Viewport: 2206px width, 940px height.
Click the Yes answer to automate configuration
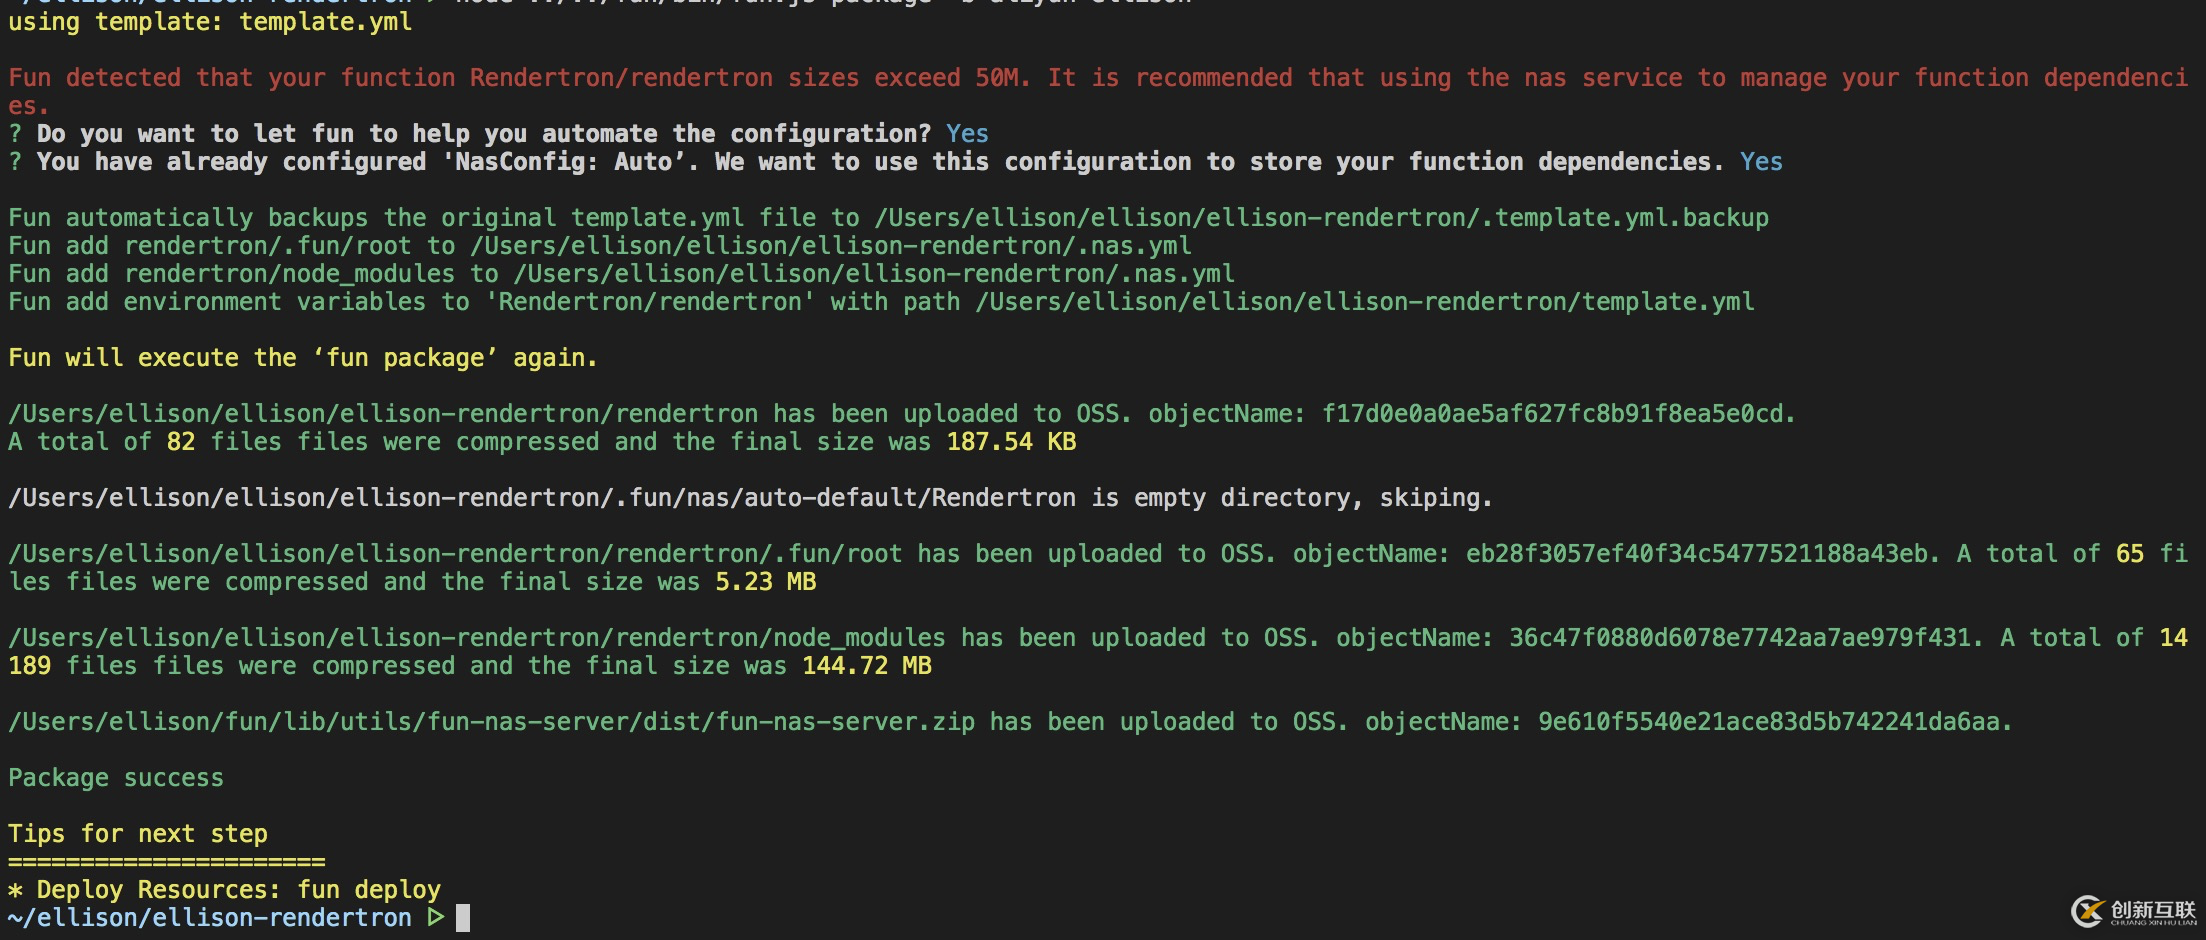967,134
